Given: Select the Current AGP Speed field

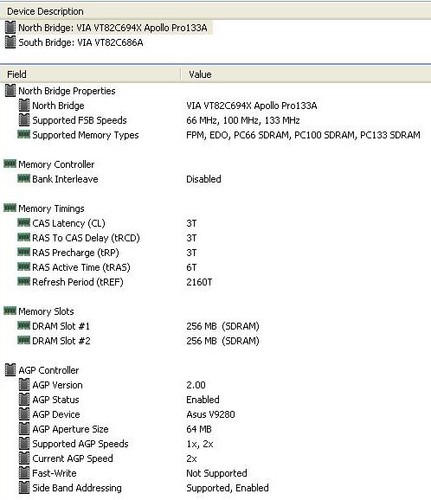Looking at the screenshot, I should 72,459.
